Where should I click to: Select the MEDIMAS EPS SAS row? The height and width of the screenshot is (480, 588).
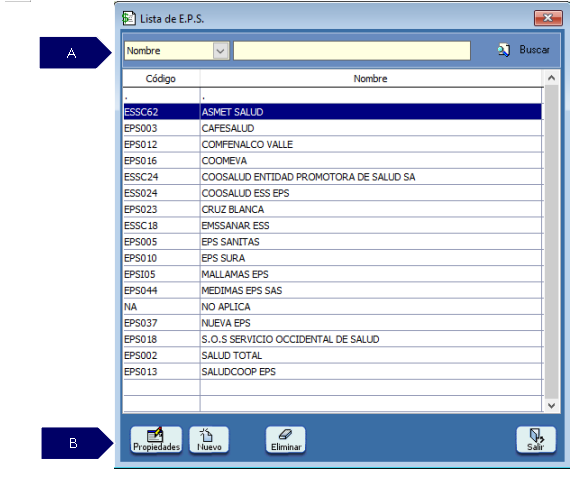click(333, 291)
